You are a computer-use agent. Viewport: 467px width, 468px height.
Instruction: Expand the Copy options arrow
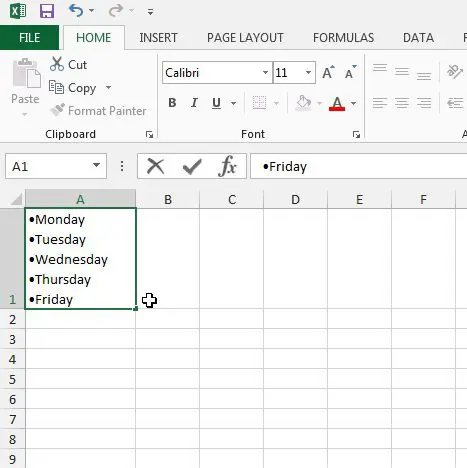108,88
